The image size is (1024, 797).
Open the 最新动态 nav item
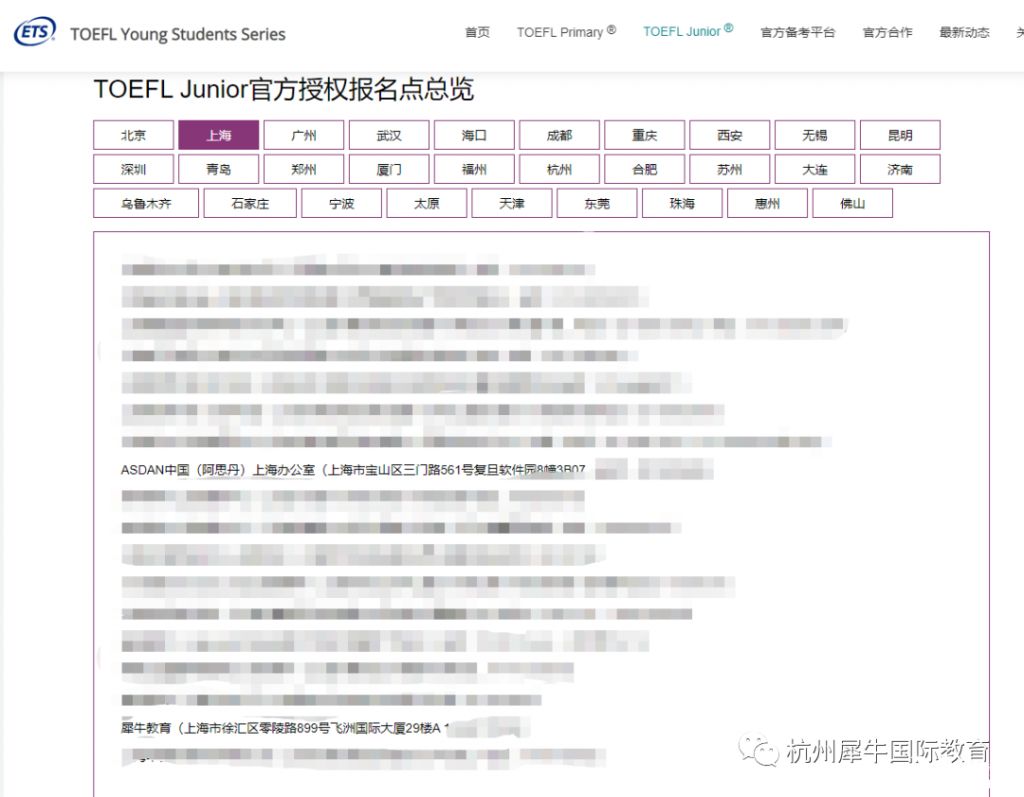pos(965,32)
